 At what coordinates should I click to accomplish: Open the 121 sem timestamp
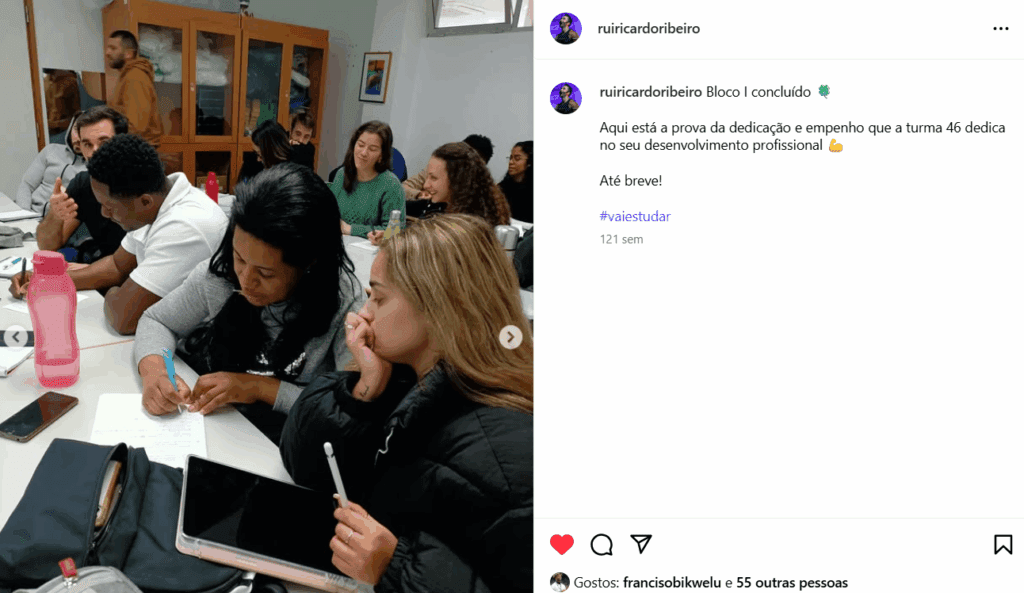point(621,239)
